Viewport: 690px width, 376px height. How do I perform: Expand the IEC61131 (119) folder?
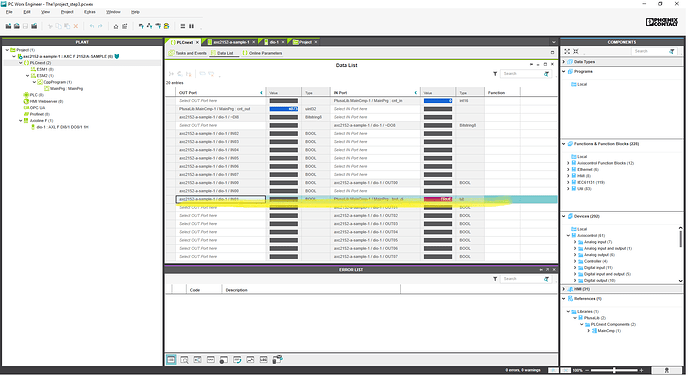(x=568, y=182)
